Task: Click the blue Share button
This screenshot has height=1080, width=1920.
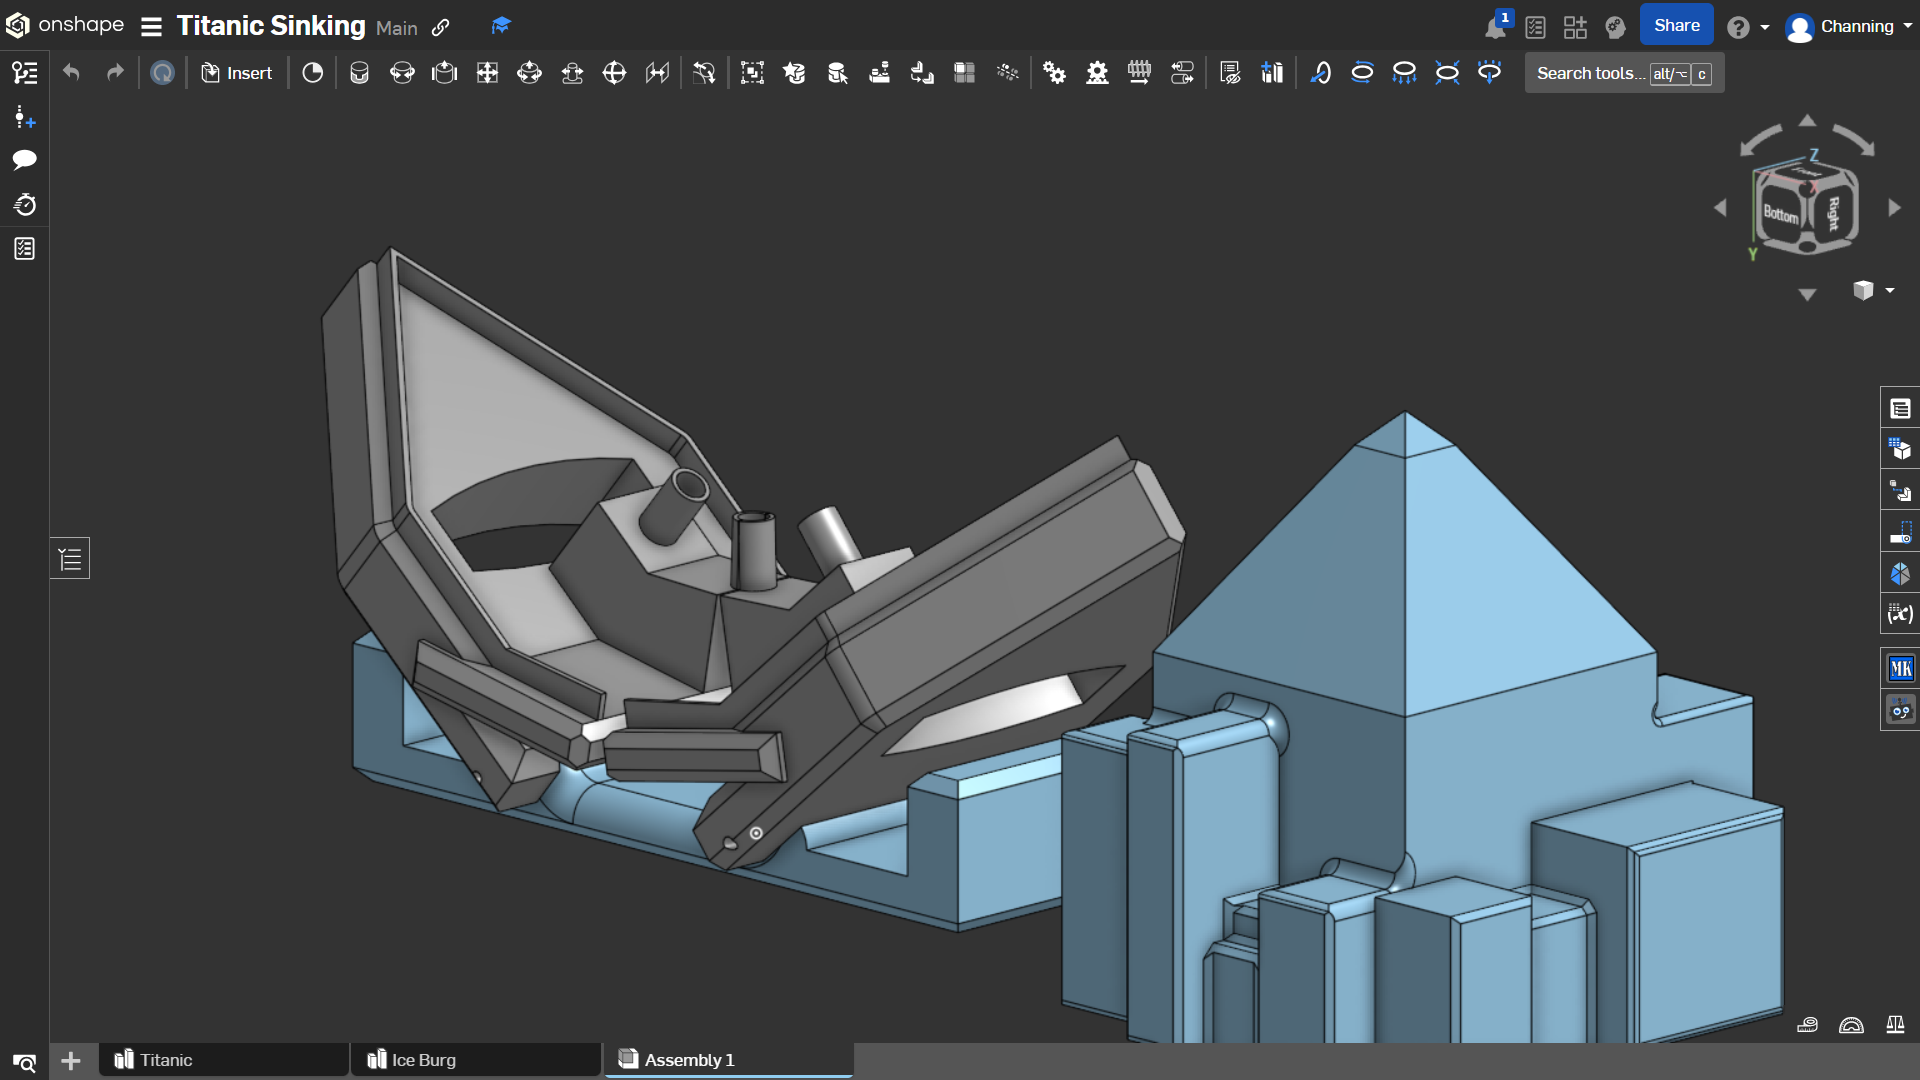Action: coord(1676,26)
